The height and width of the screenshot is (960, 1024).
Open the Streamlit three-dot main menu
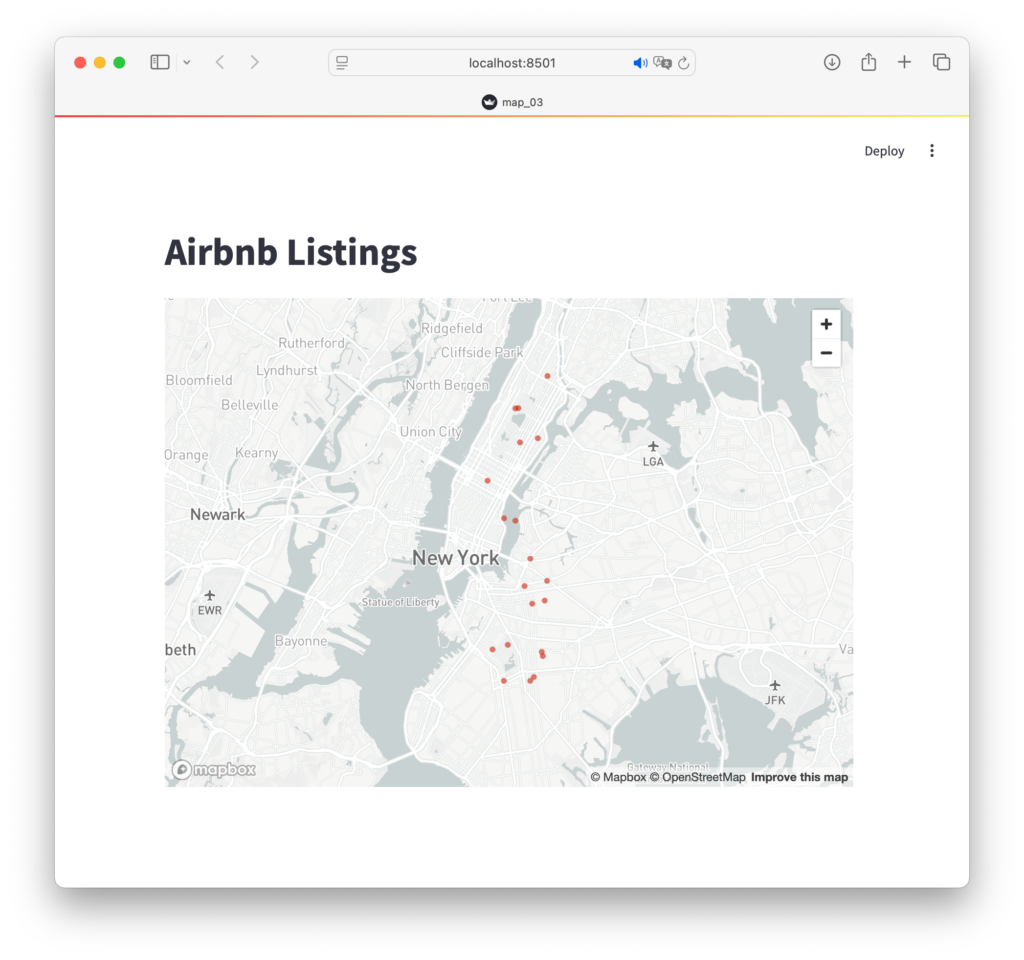click(x=932, y=151)
